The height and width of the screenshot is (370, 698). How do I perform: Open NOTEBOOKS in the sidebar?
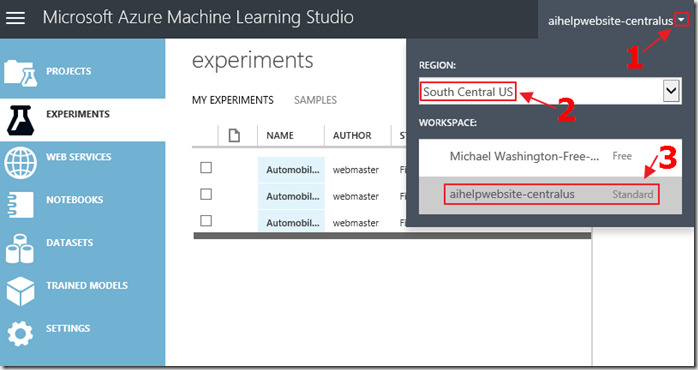click(75, 200)
